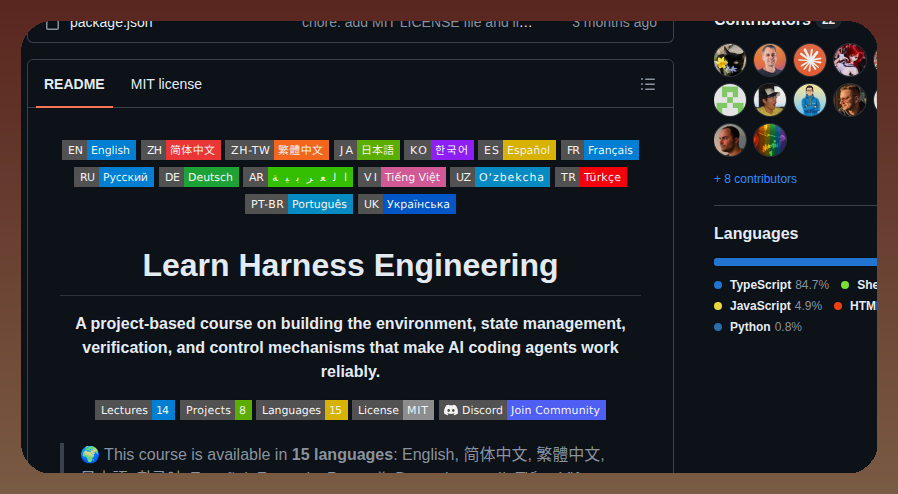Select the ES Español language badge

[517, 150]
